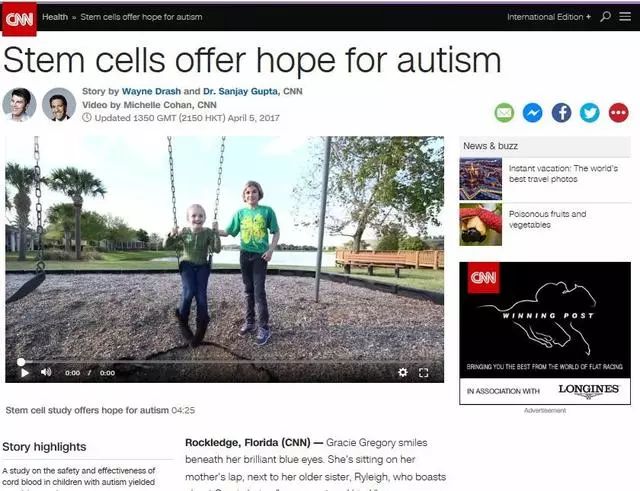Open Poisonous fruits and vegetables story
The width and height of the screenshot is (640, 491).
click(x=547, y=219)
